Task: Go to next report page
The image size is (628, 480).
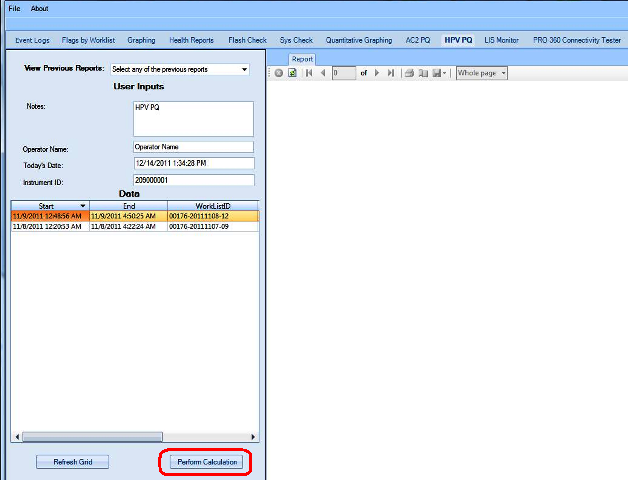Action: coord(377,74)
